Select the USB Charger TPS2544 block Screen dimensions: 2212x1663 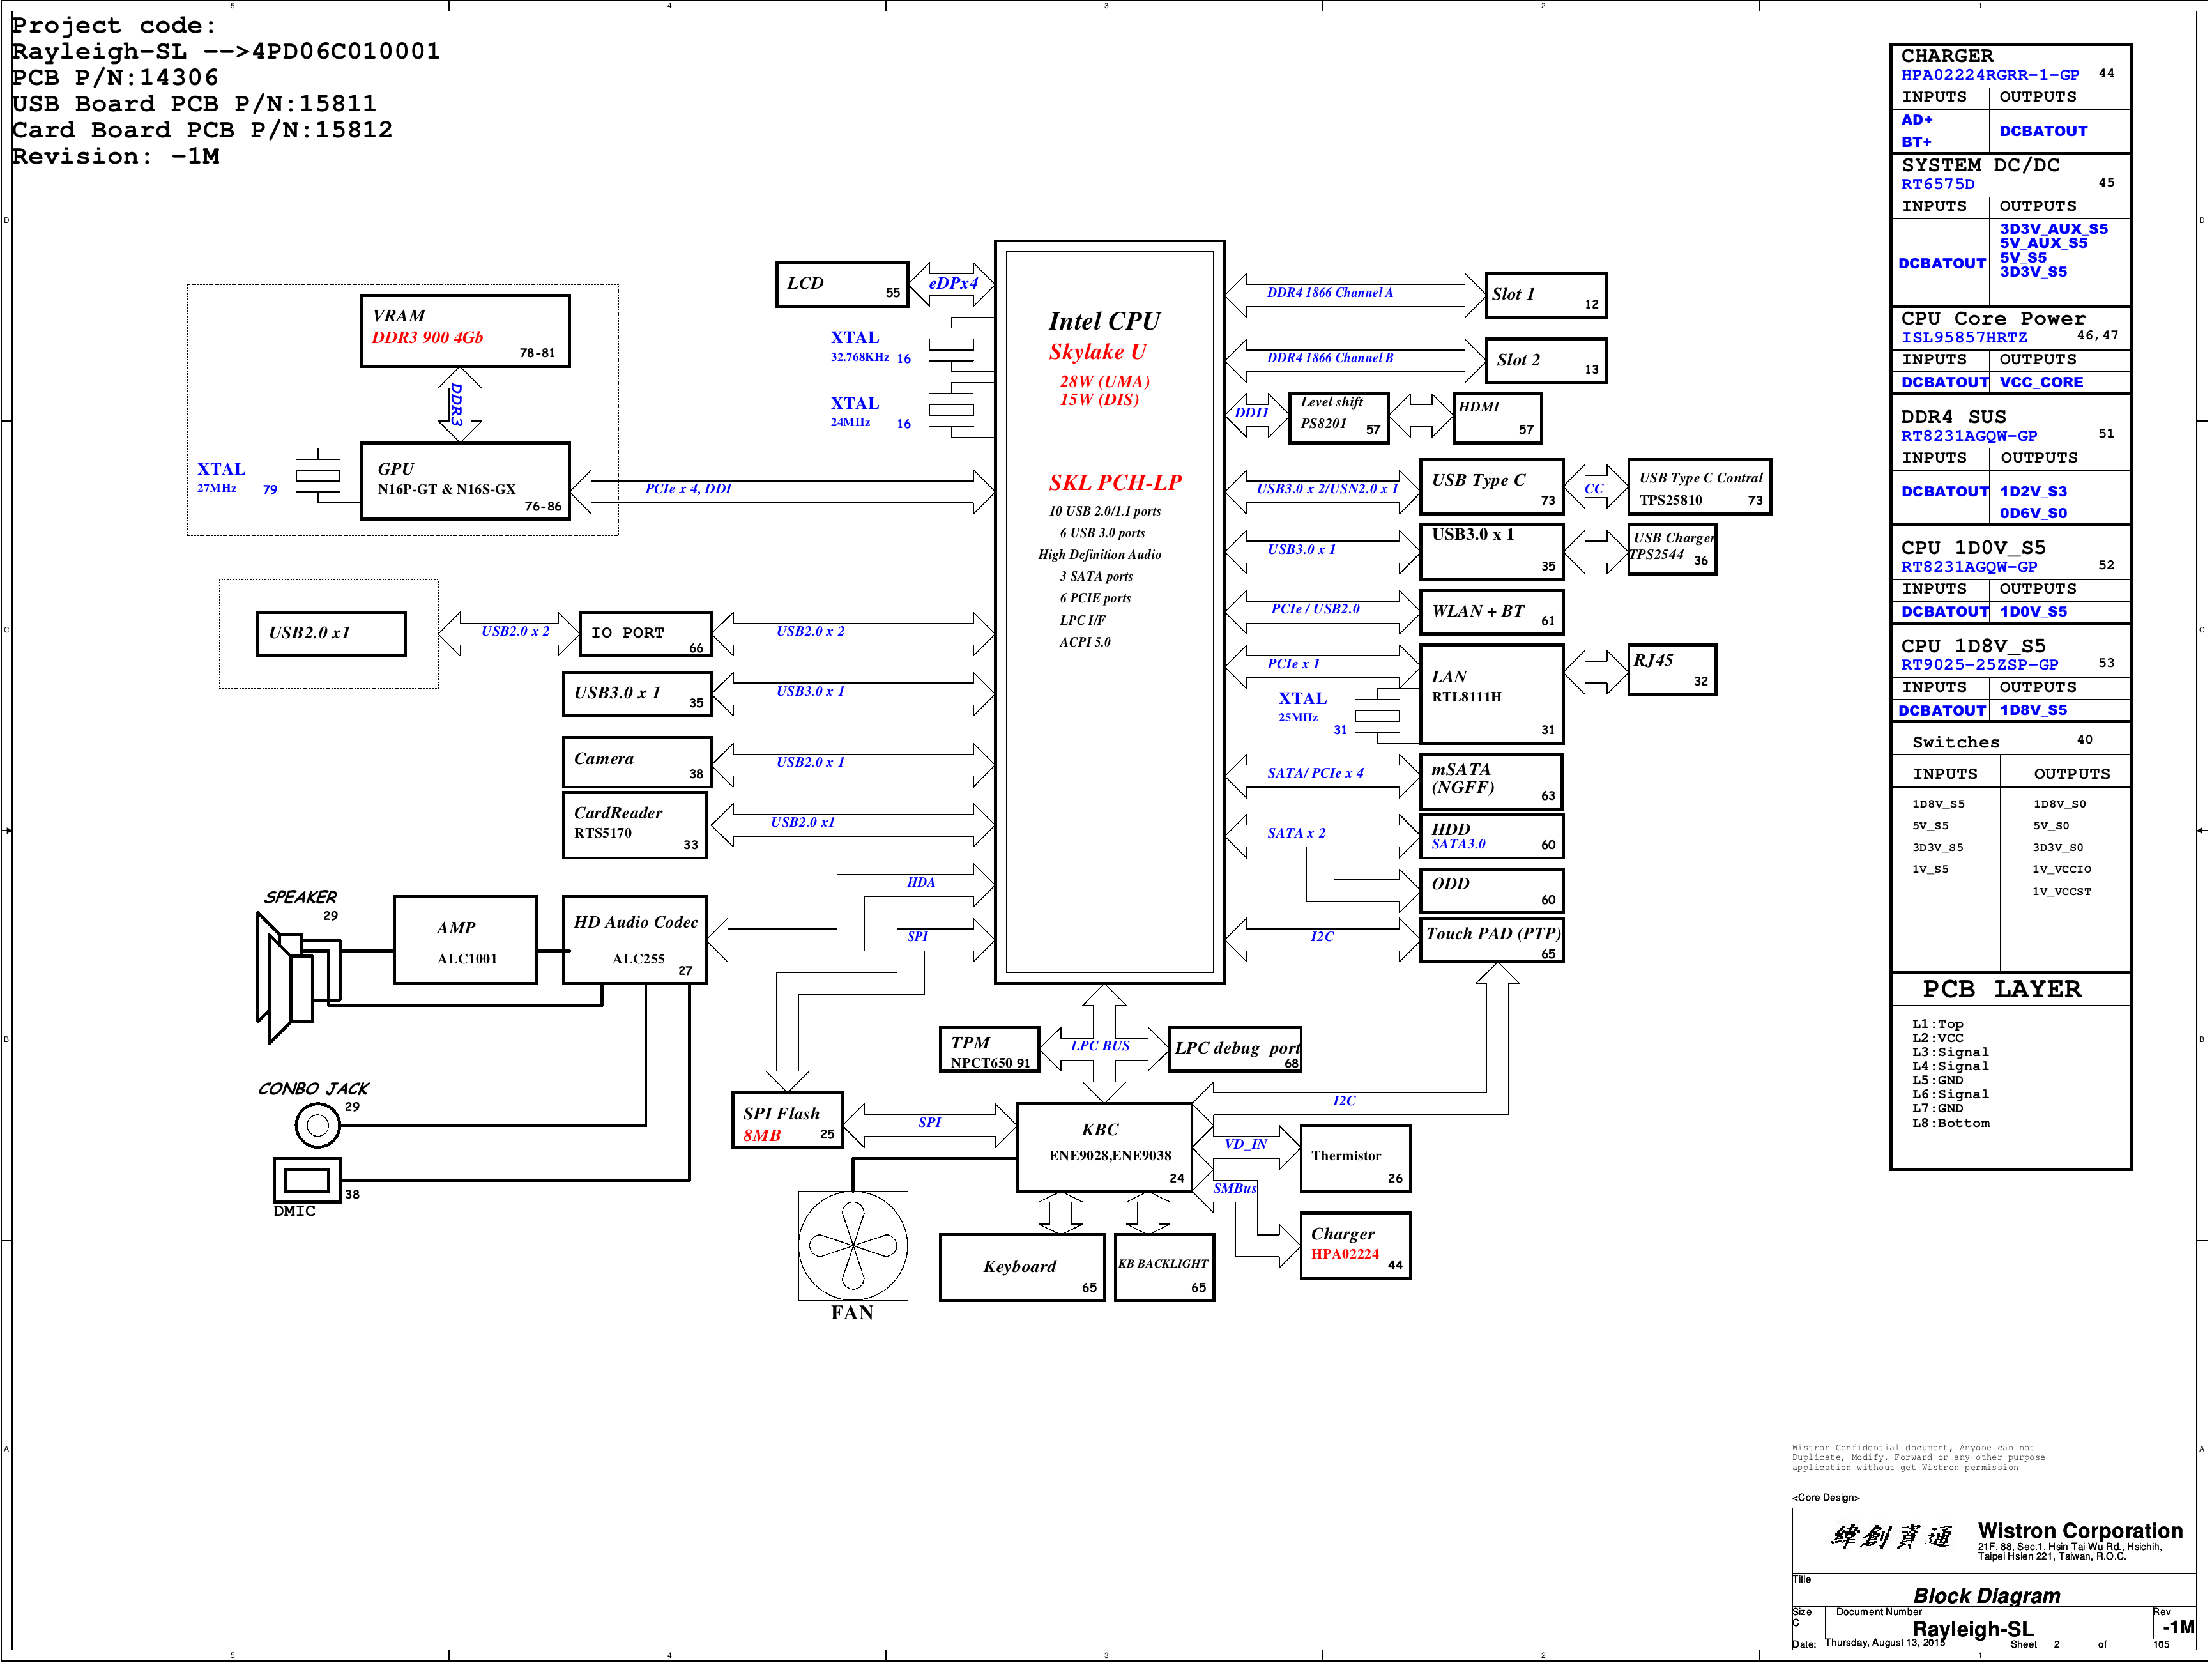pos(1672,549)
